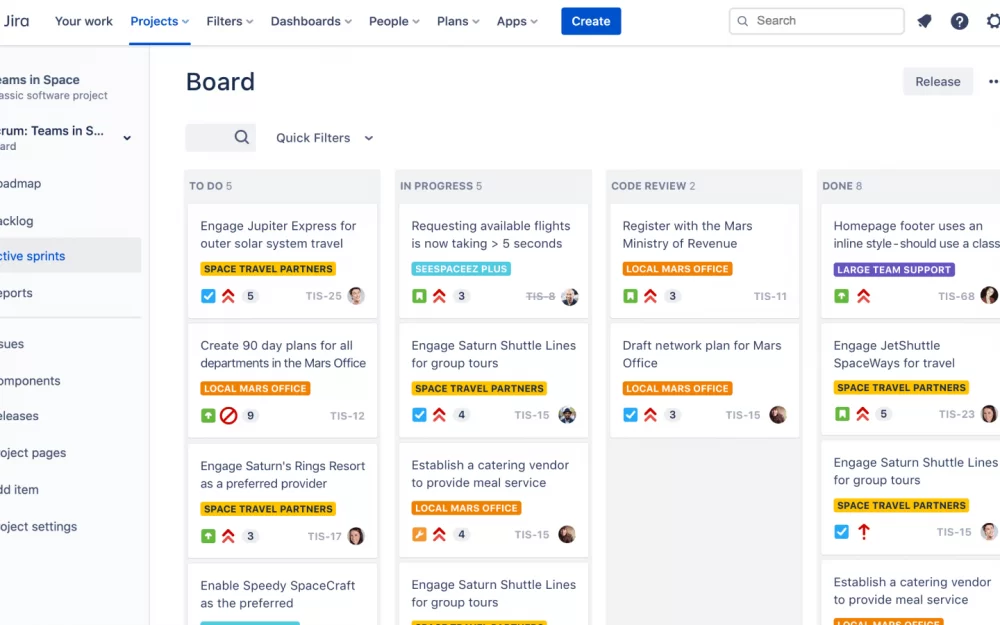Image resolution: width=1000 pixels, height=625 pixels.
Task: Click the avatar on Draft network plan card
Action: coord(778,415)
